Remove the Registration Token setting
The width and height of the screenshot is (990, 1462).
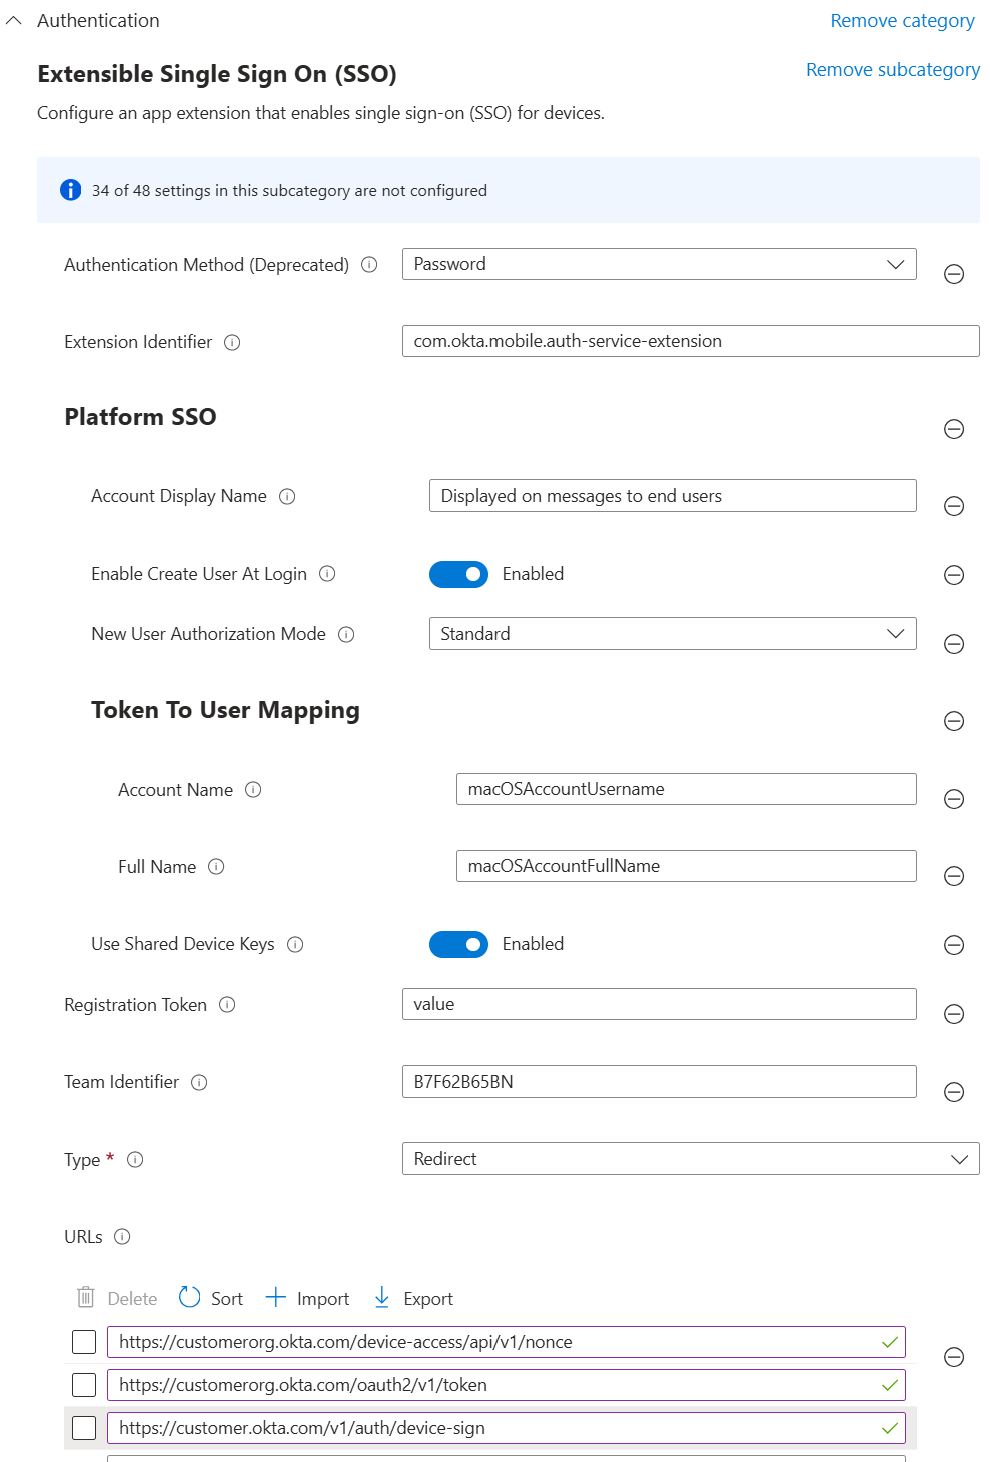(x=954, y=1014)
